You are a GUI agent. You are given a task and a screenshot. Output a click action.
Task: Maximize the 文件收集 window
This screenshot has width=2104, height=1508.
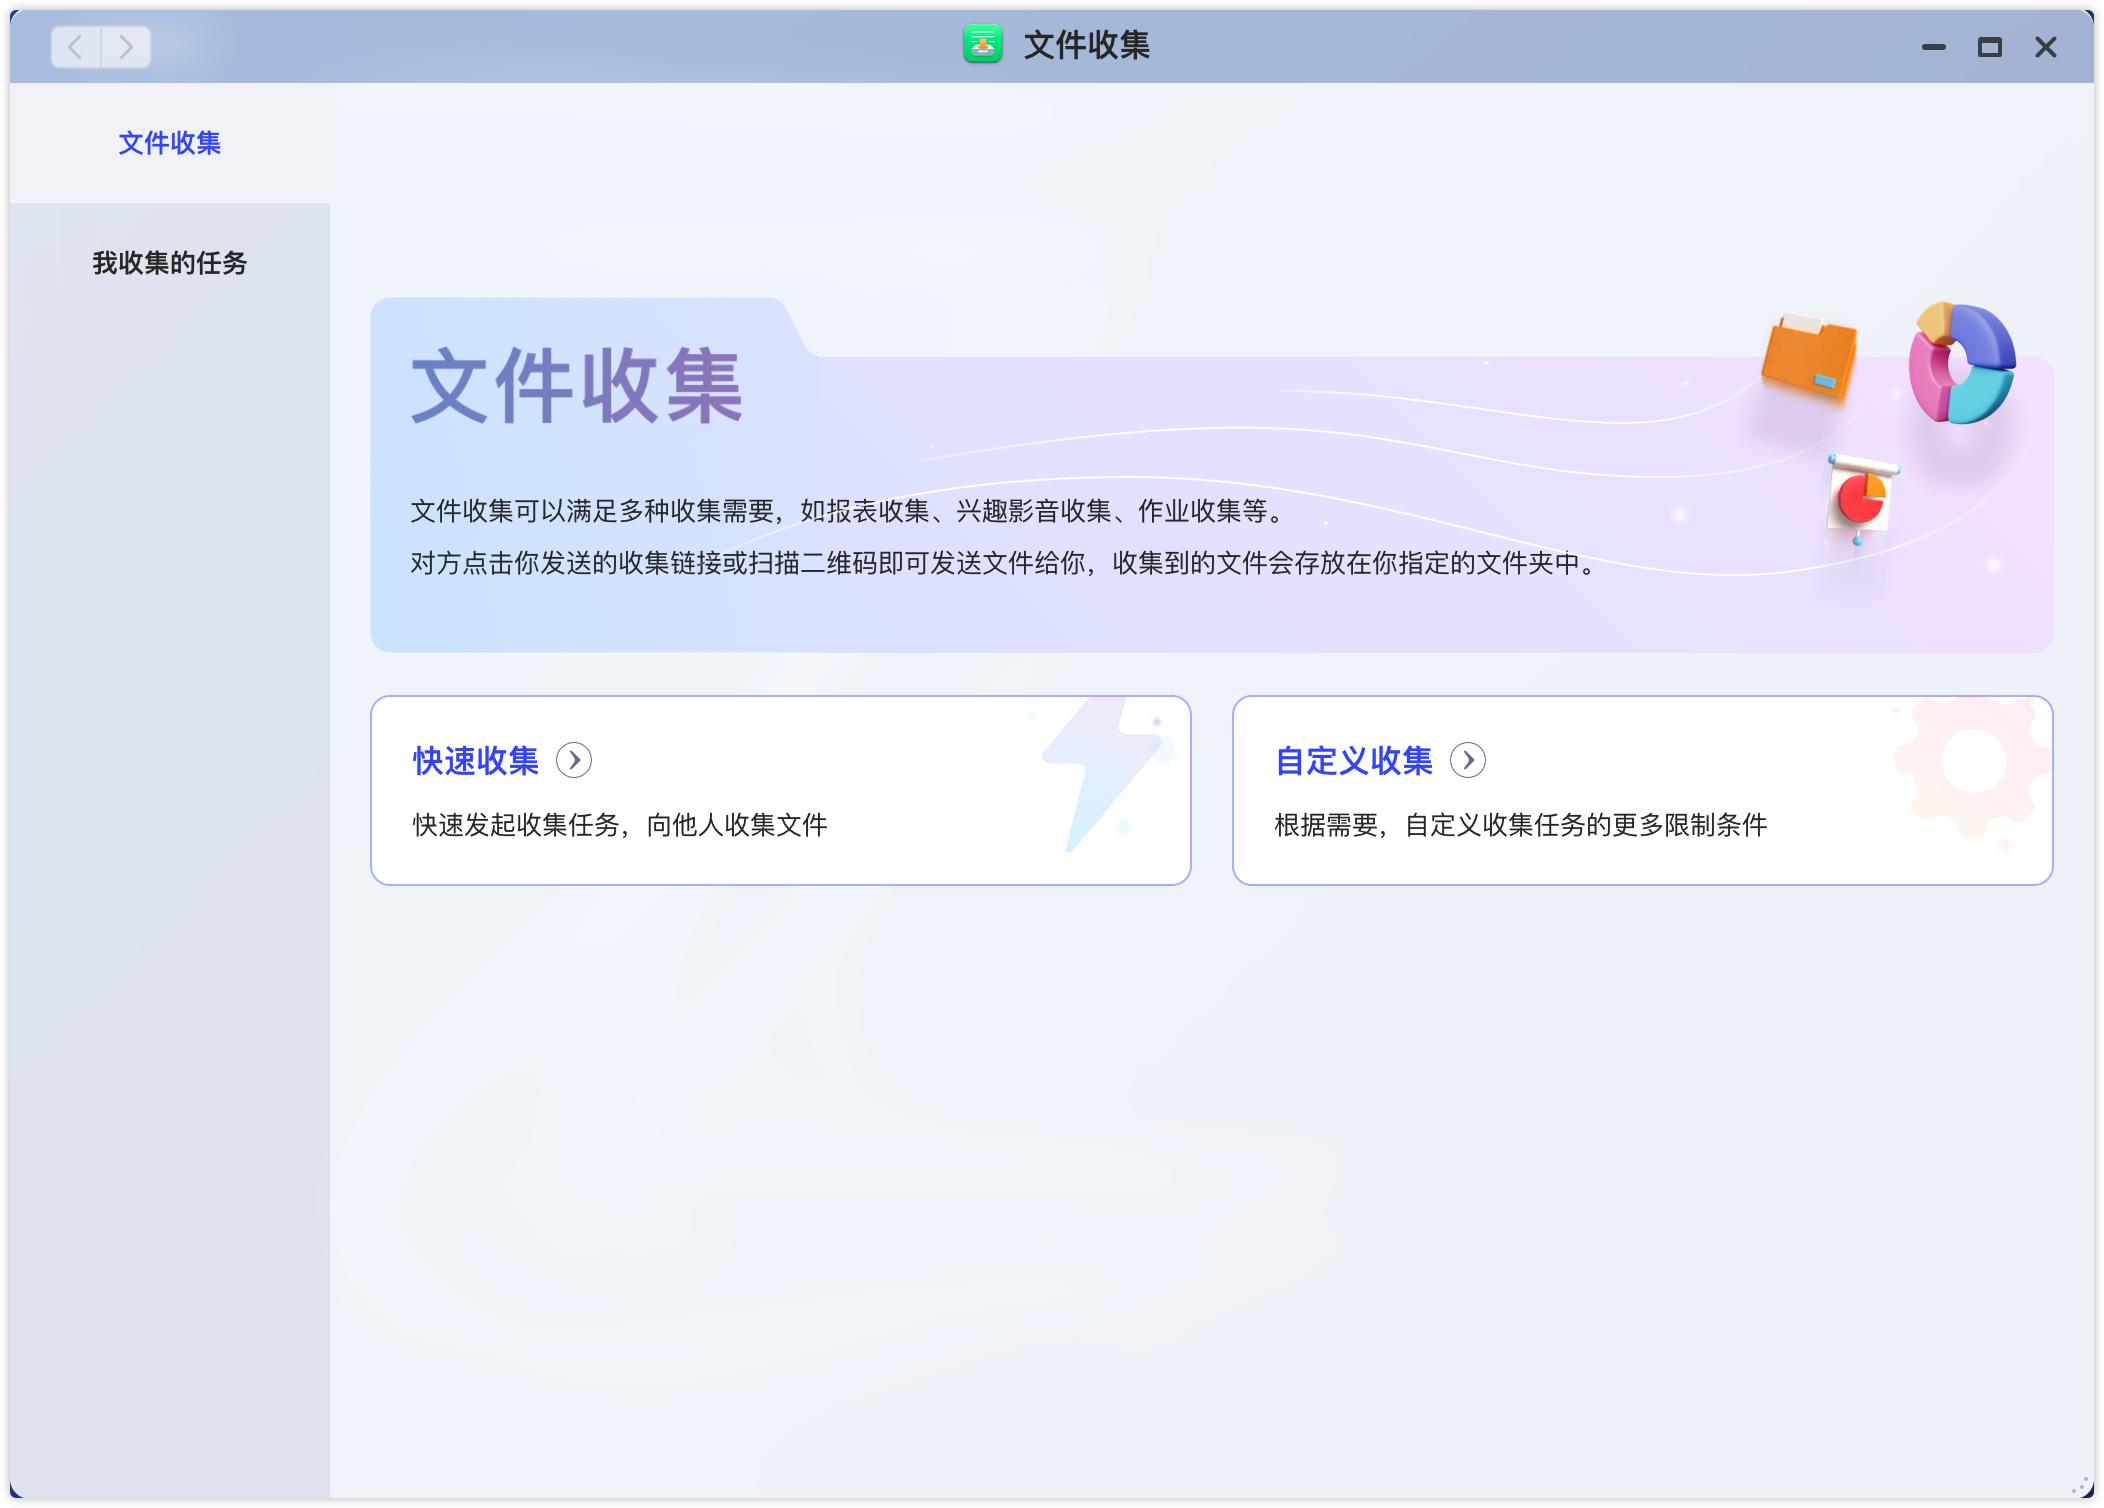tap(1992, 46)
